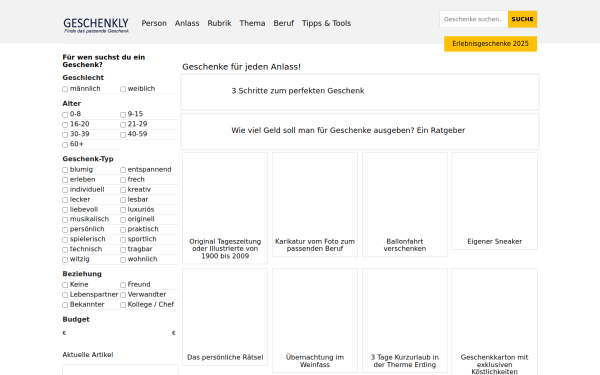
Task: Toggle the lesbar checkbox
Action: (123, 200)
